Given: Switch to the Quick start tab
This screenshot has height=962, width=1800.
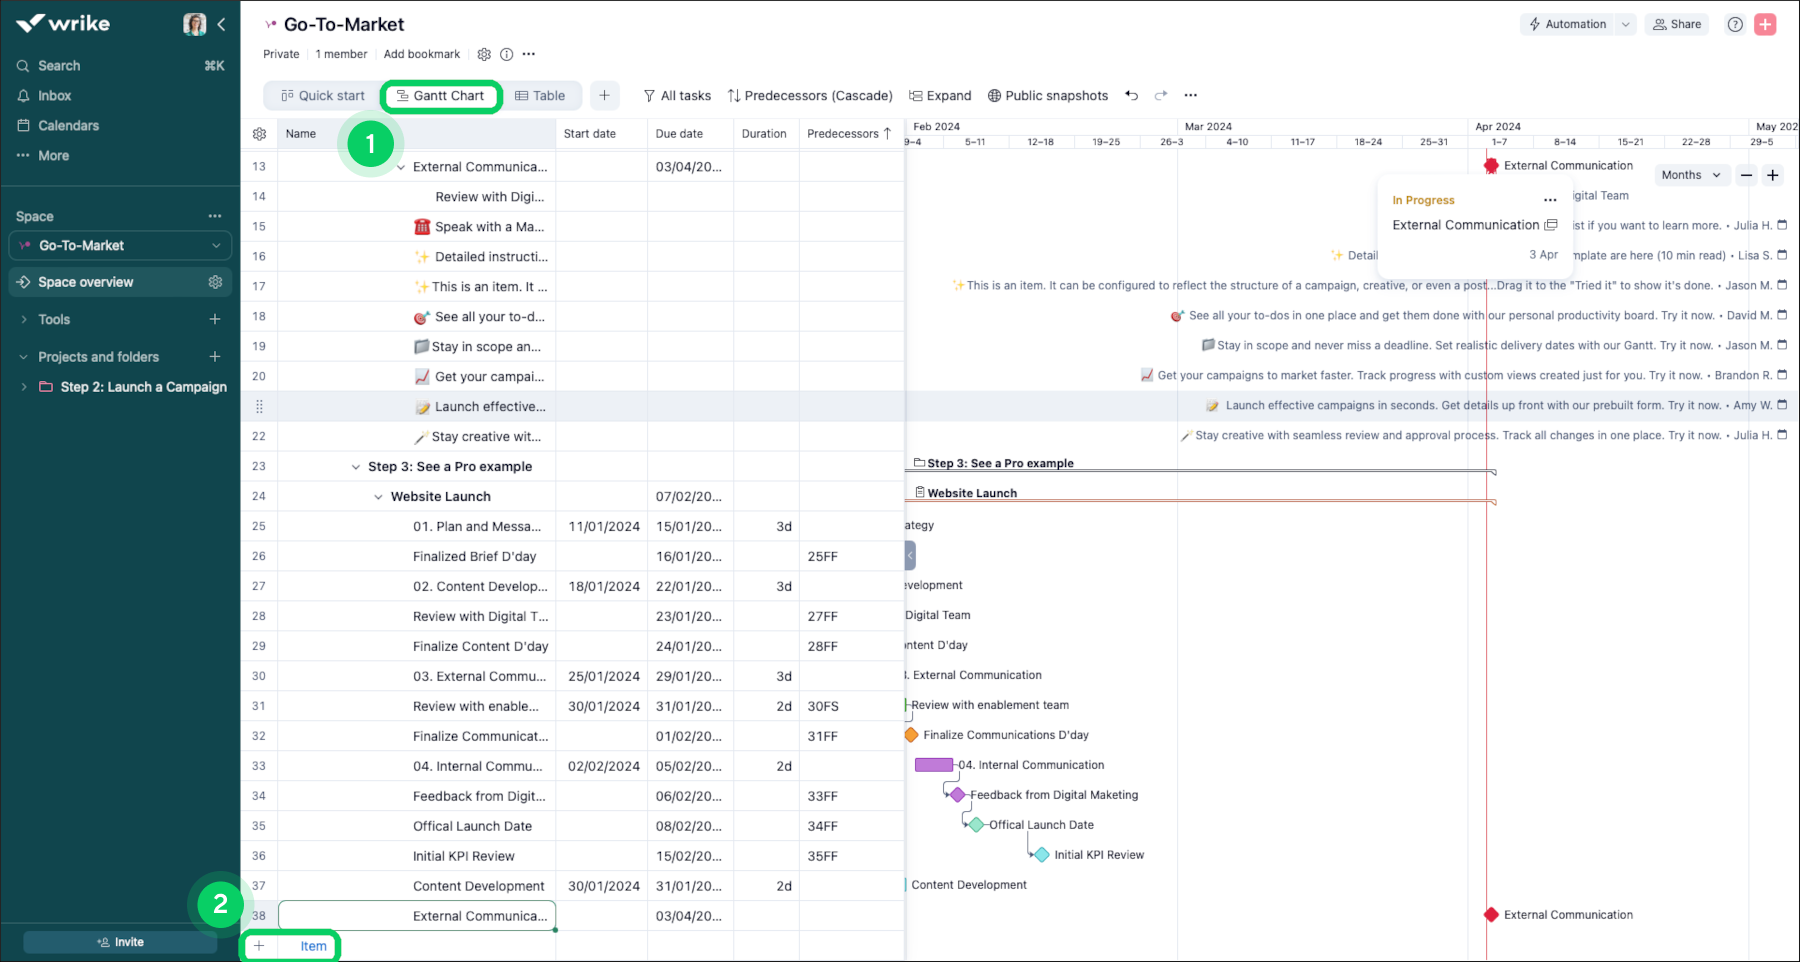Looking at the screenshot, I should click(321, 95).
